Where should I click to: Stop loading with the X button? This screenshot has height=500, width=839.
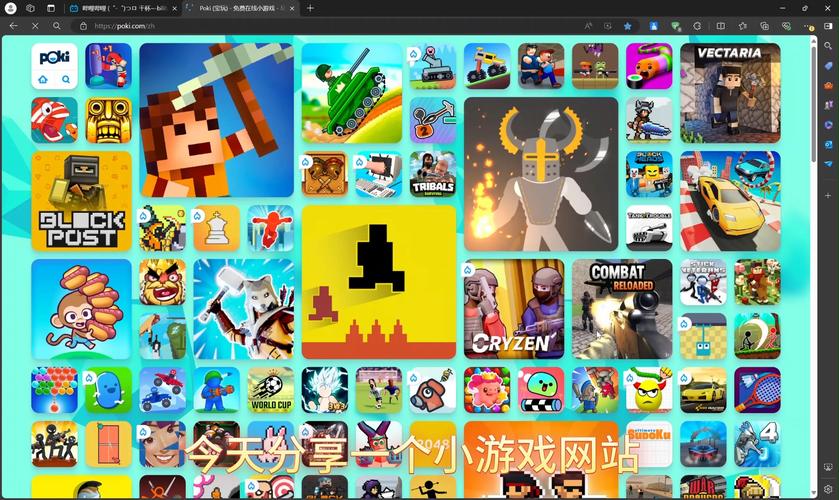coord(35,26)
